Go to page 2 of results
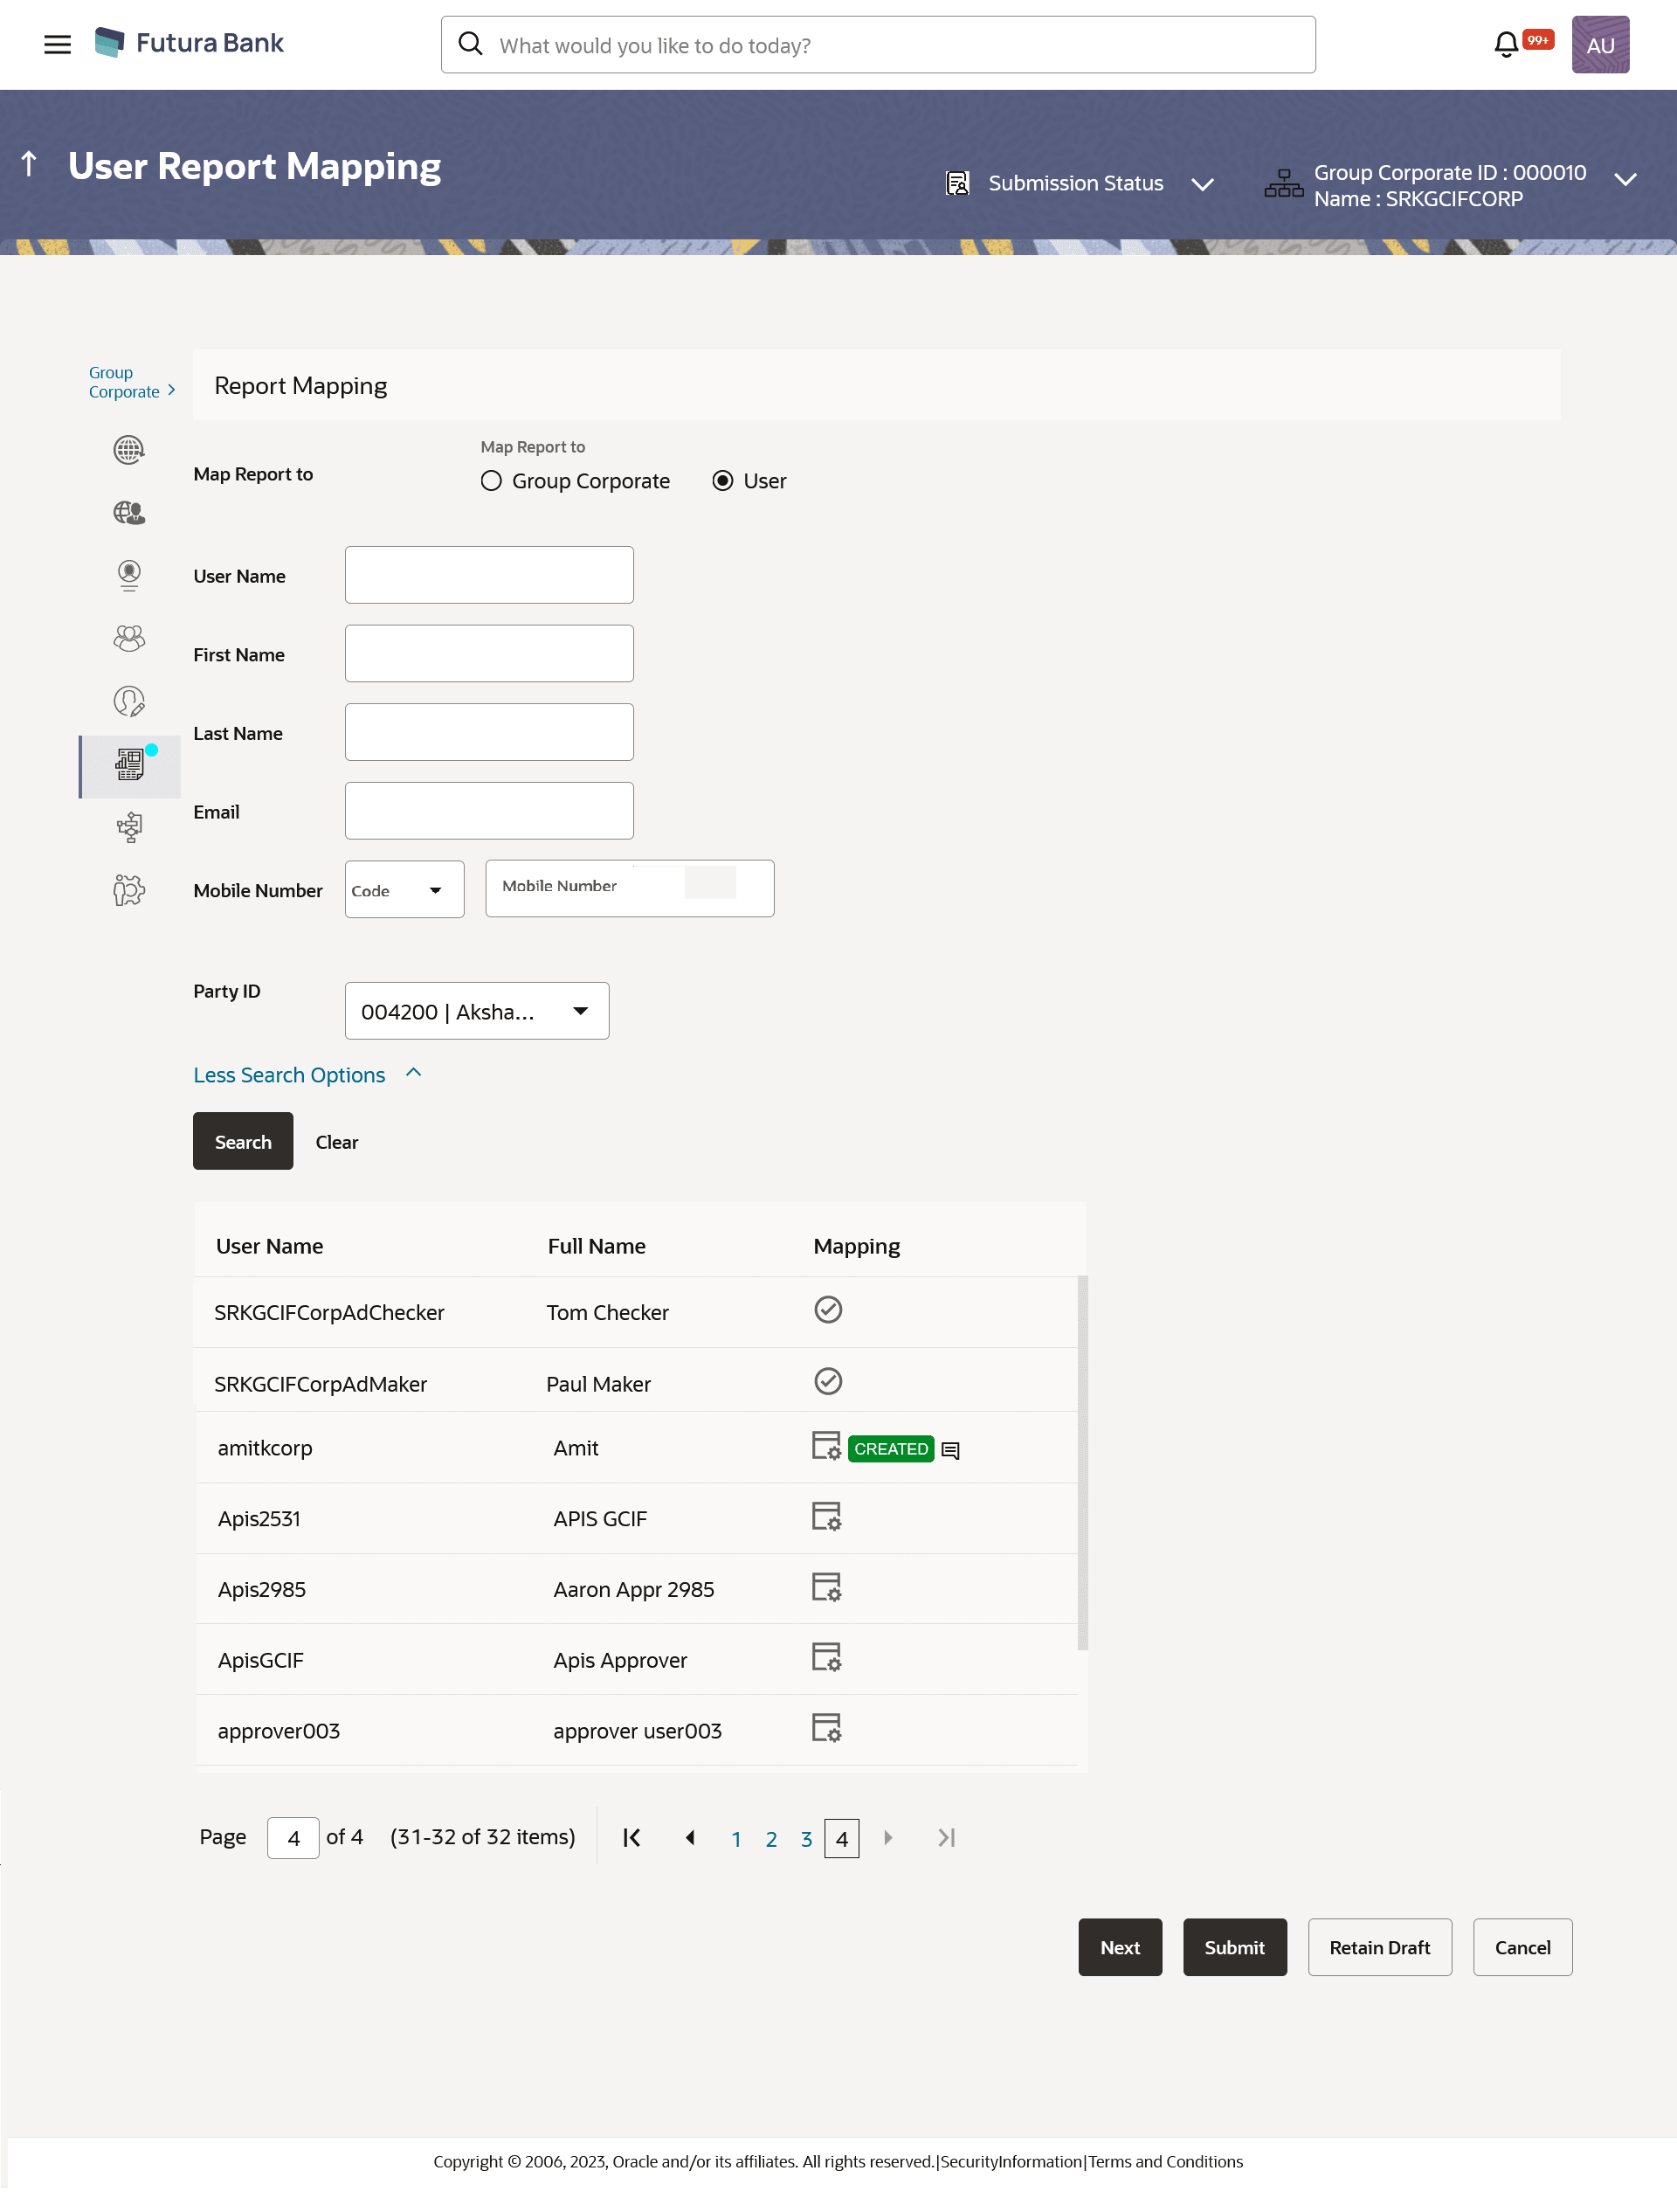This screenshot has width=1677, height=2212. pos(771,1839)
